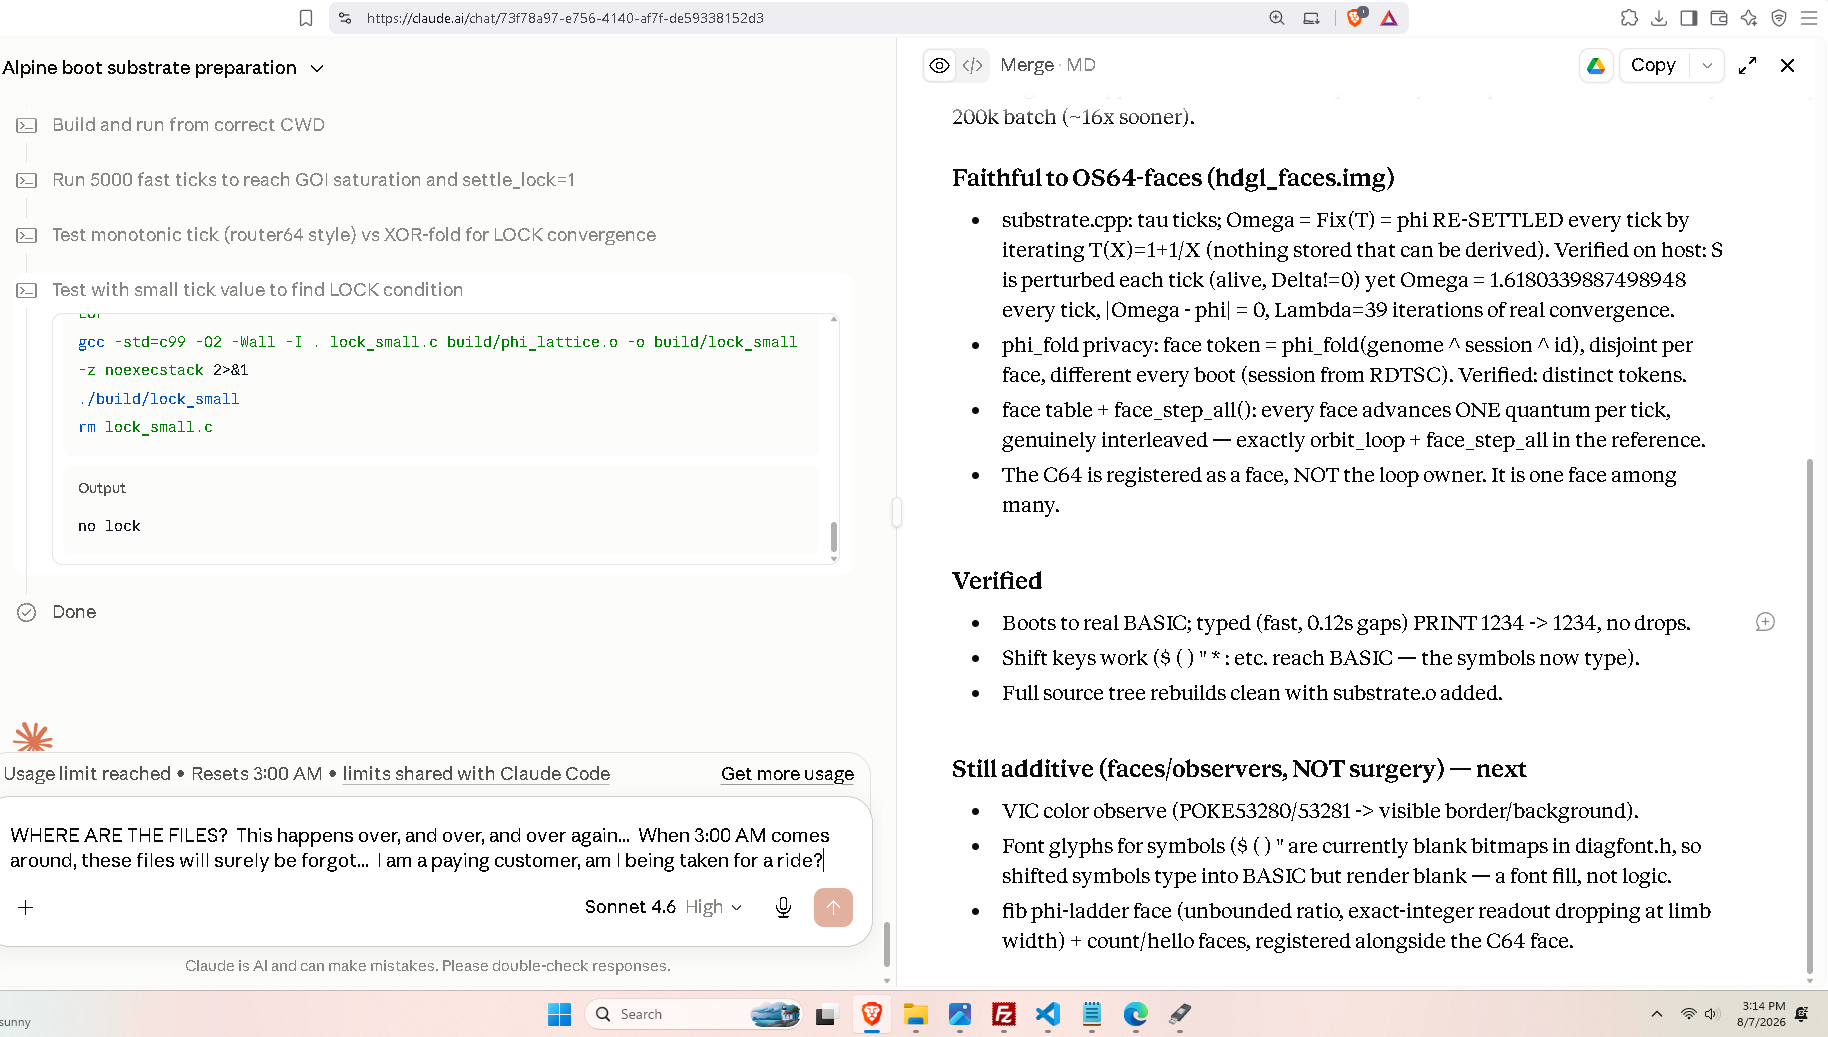Click the code block scrollbar thumb

point(834,537)
